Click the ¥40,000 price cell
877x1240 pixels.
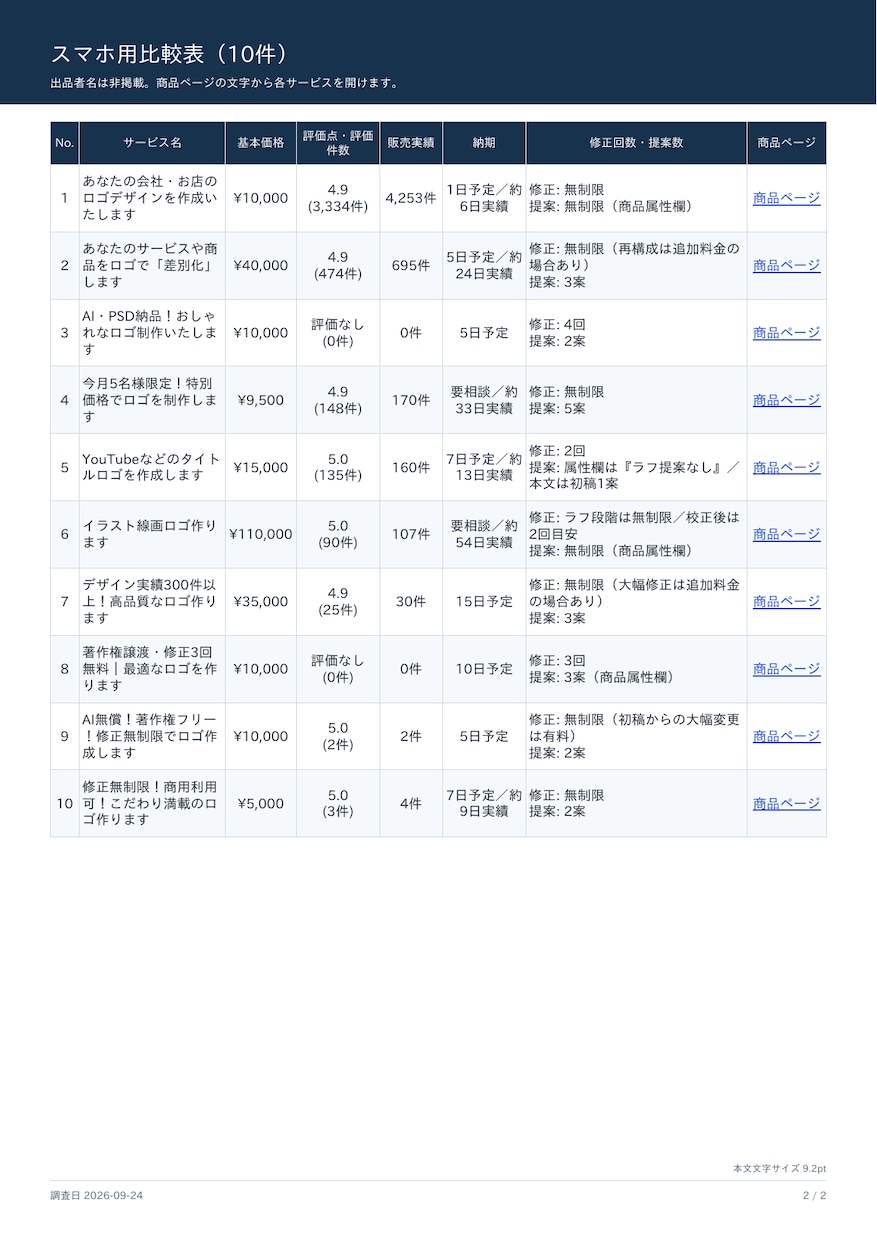pyautogui.click(x=261, y=265)
